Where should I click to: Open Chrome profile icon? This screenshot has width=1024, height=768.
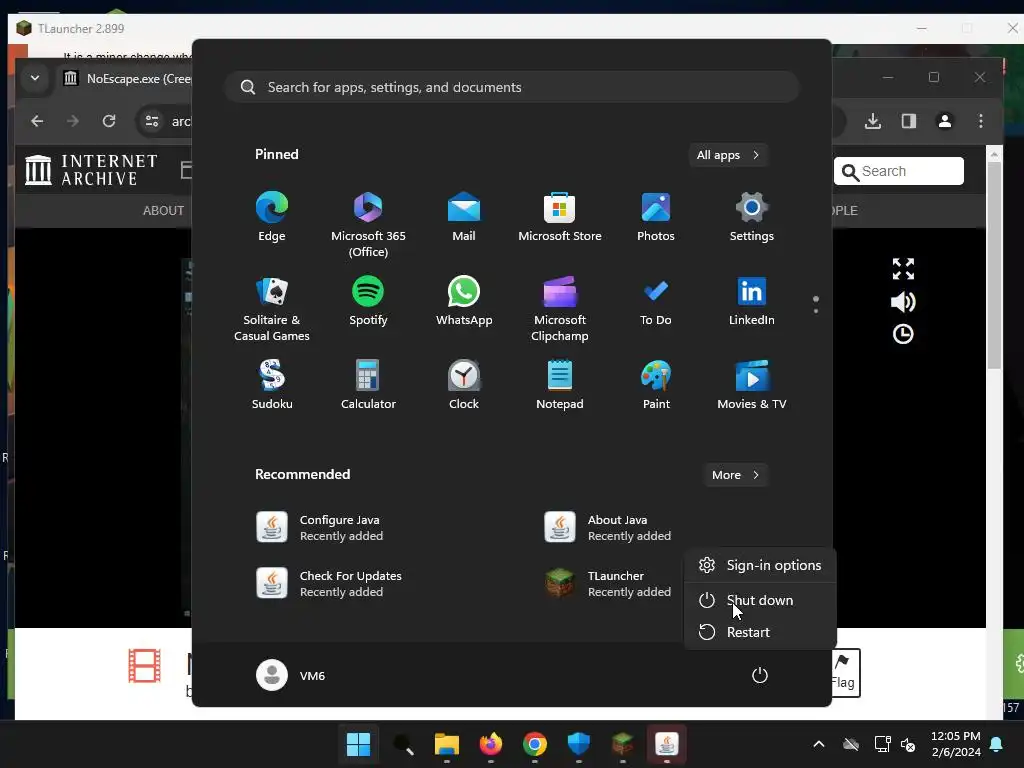[x=944, y=121]
